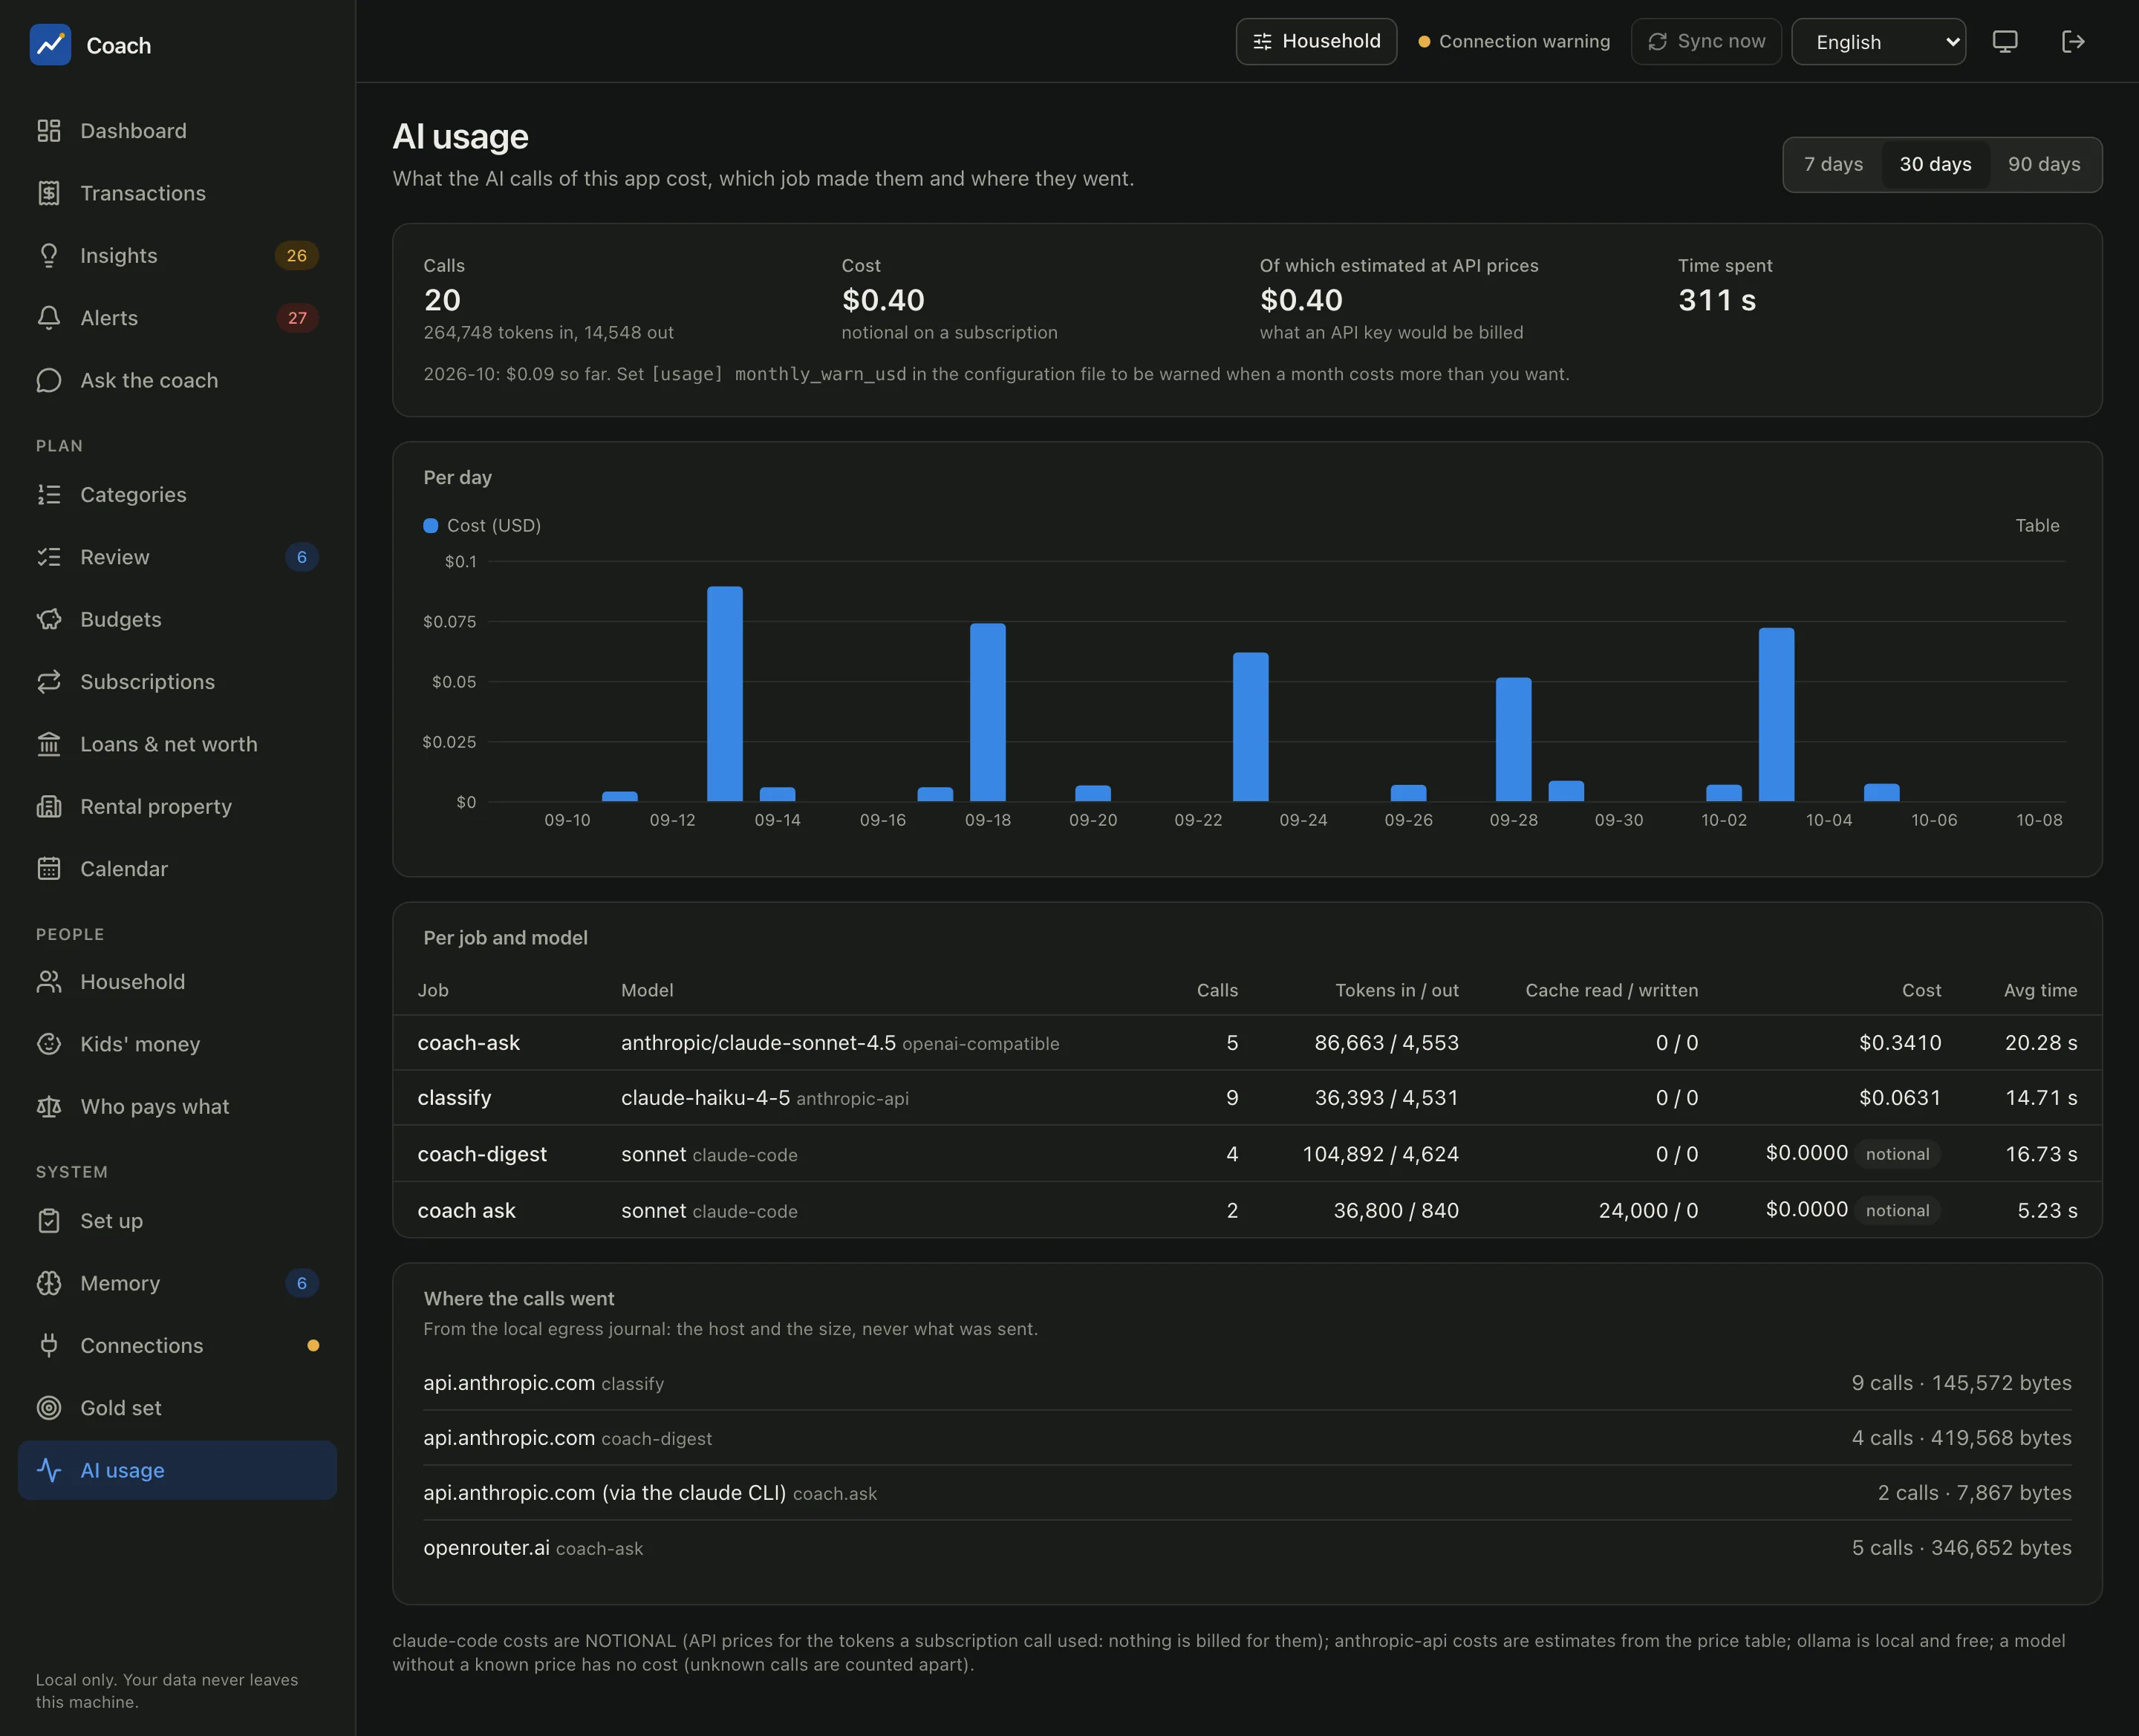Click the Who pays what scales icon

click(x=49, y=1106)
